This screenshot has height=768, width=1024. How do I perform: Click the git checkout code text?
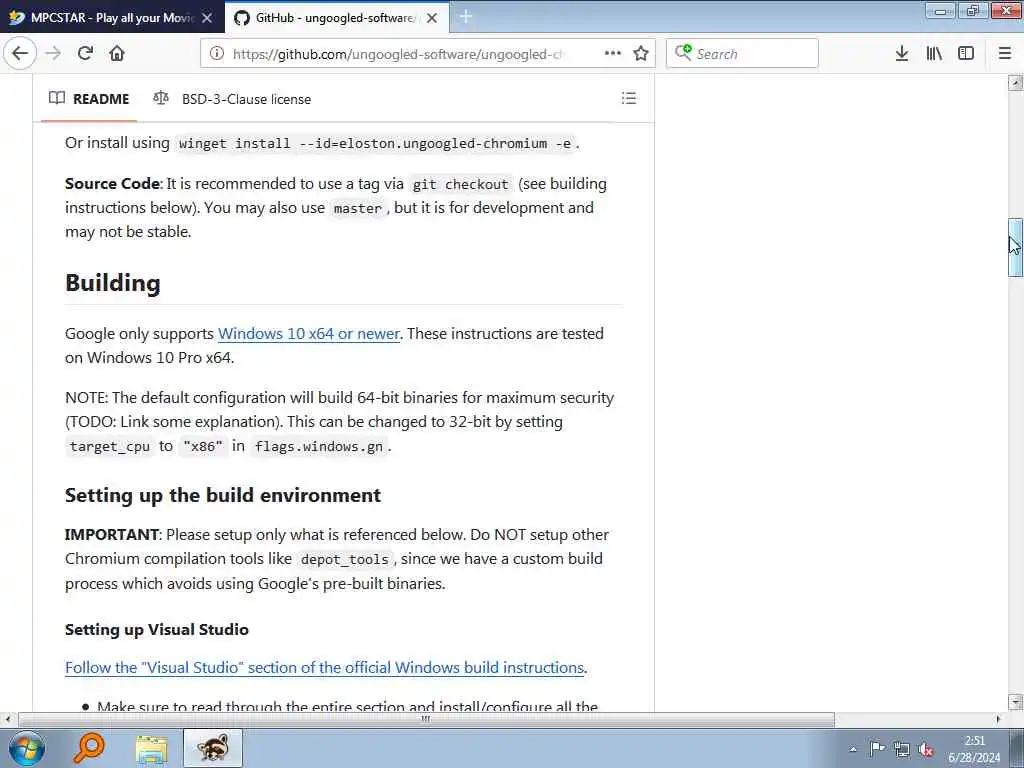(x=460, y=185)
